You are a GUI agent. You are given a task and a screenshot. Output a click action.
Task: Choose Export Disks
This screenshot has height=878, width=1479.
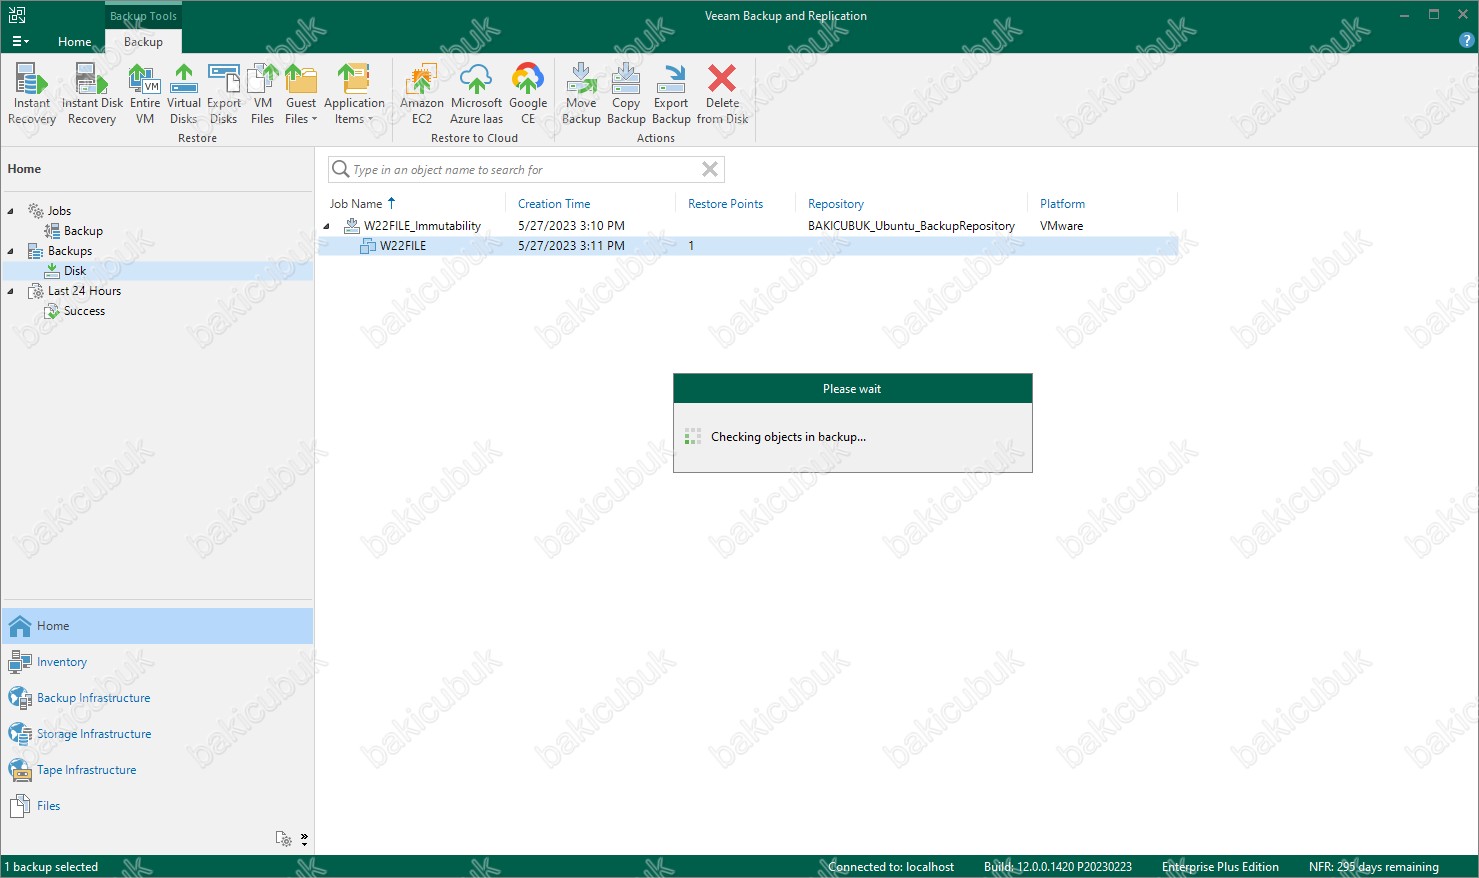(224, 94)
